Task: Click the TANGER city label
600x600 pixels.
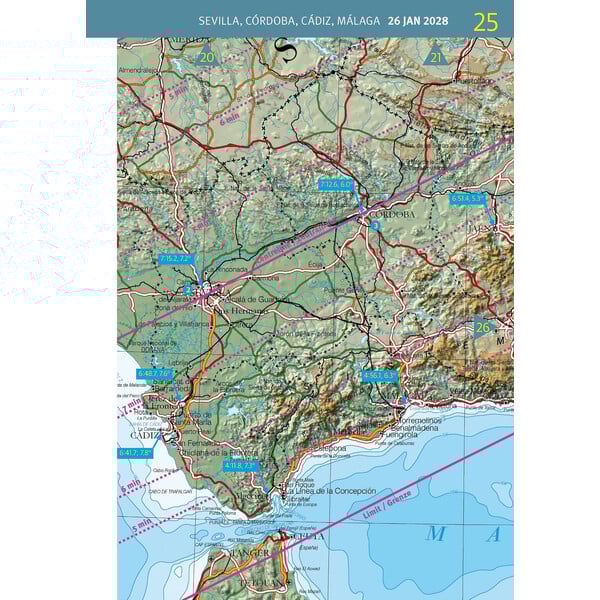Action: tap(251, 553)
